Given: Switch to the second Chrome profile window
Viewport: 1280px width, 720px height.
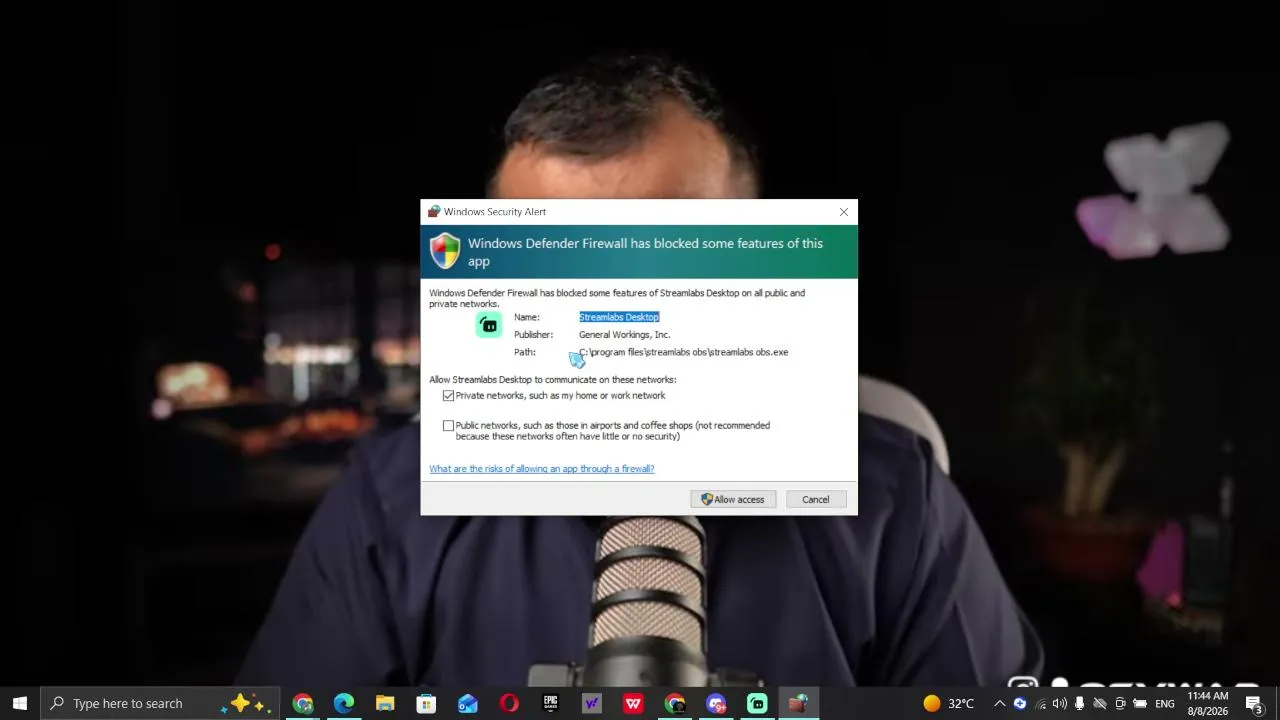Looking at the screenshot, I should coord(675,703).
